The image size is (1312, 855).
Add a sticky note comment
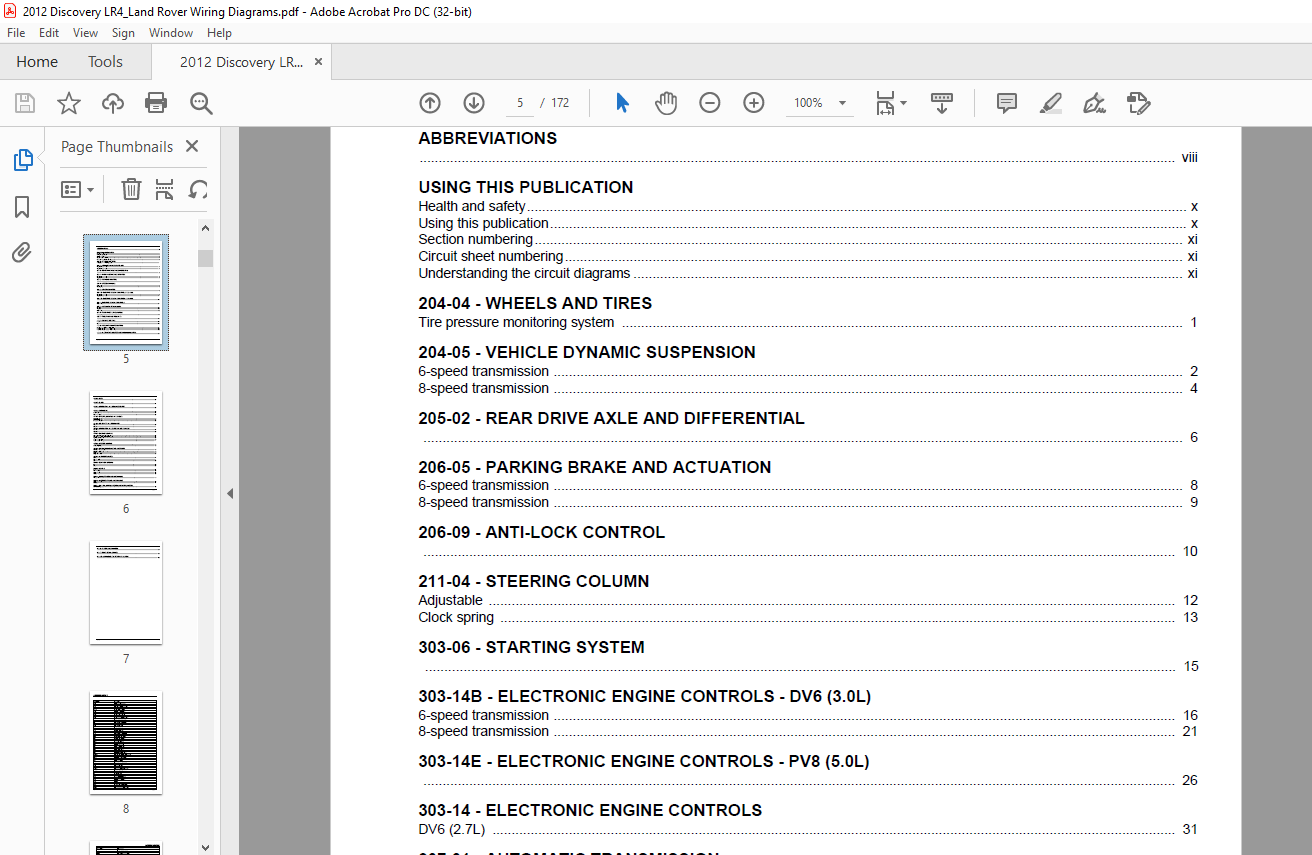point(1007,103)
